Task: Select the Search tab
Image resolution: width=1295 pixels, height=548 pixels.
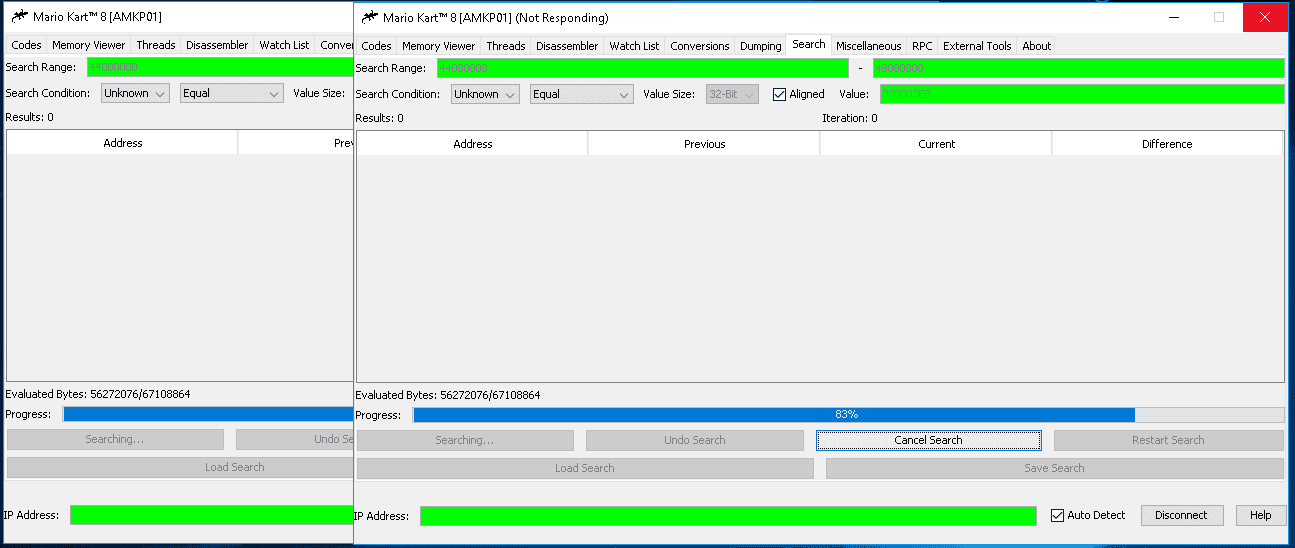Action: 809,44
